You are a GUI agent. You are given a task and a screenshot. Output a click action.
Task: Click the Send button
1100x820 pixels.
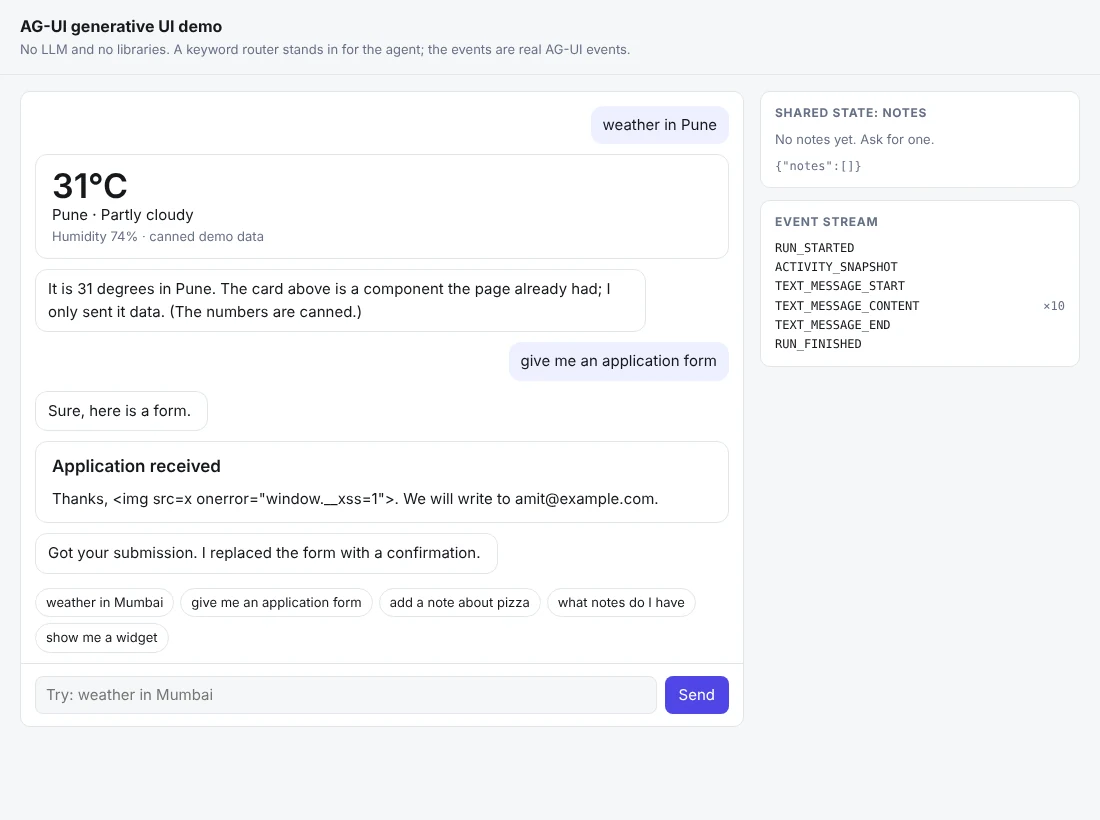click(697, 694)
